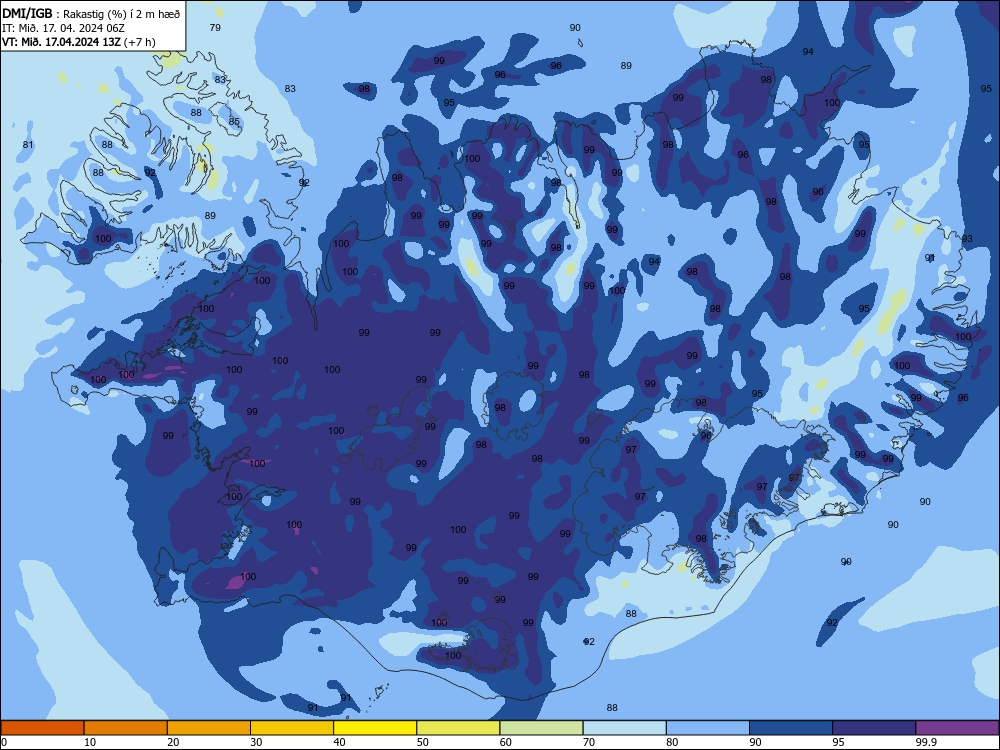Choose the 30–40 golden legend swatch

[292, 728]
